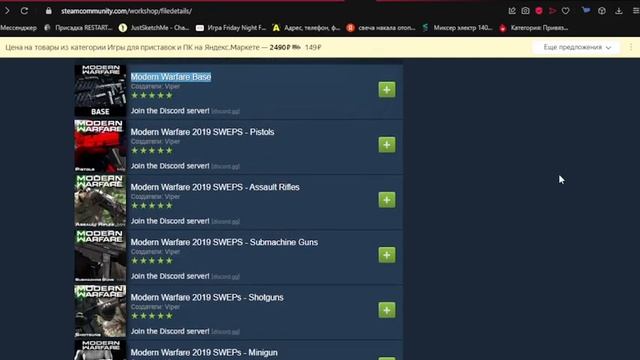Open the Адрес, телефон bookmark
Image resolution: width=640 pixels, height=360 pixels.
coord(307,28)
